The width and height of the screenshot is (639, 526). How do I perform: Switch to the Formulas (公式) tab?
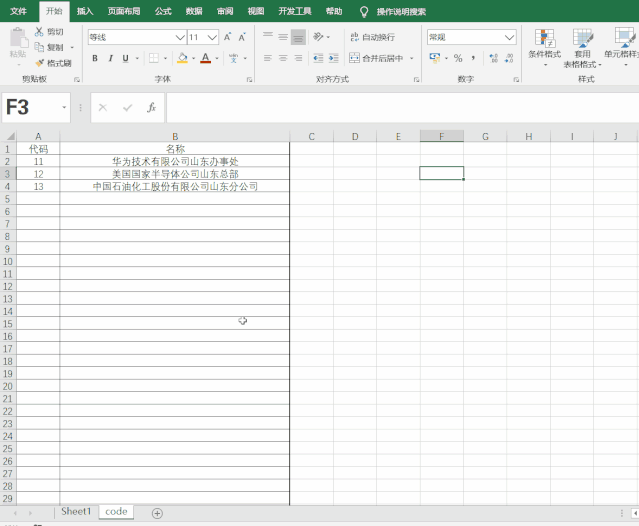(163, 11)
